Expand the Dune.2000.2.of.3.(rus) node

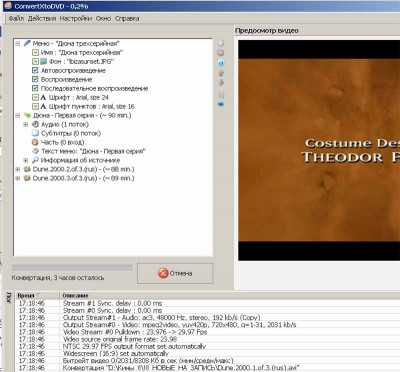[x=18, y=169]
